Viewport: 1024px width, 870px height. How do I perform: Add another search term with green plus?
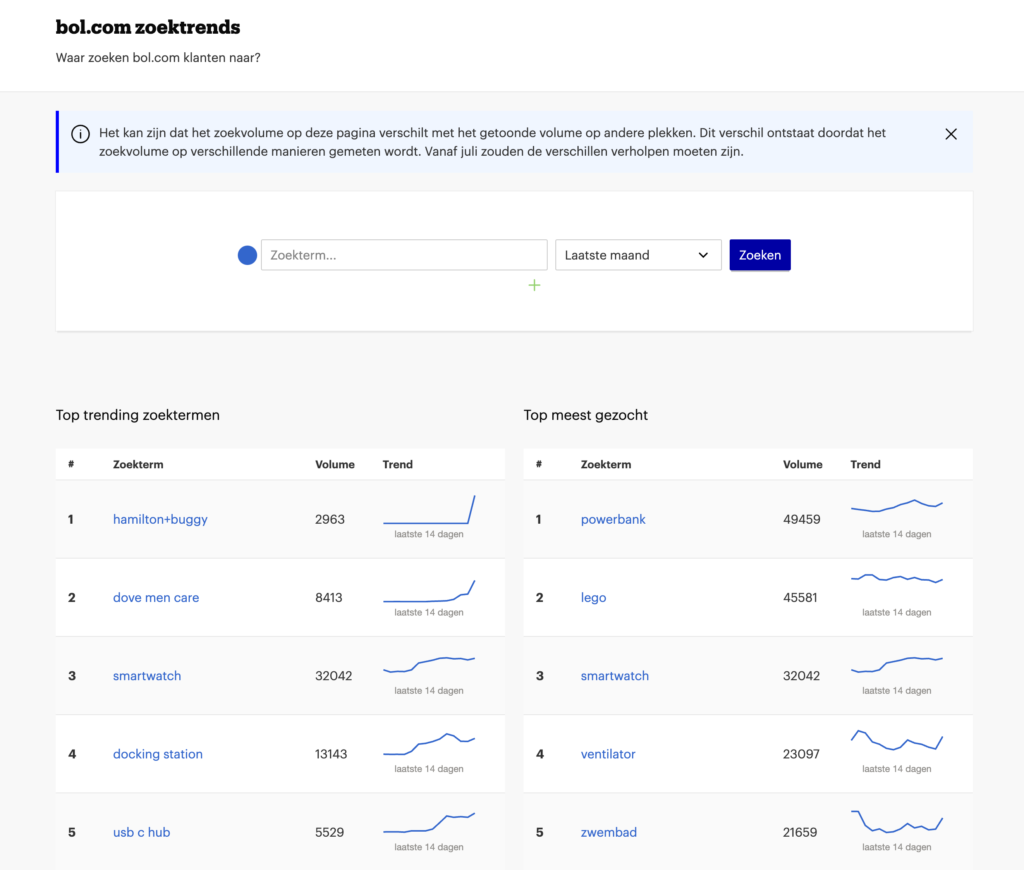click(x=534, y=286)
